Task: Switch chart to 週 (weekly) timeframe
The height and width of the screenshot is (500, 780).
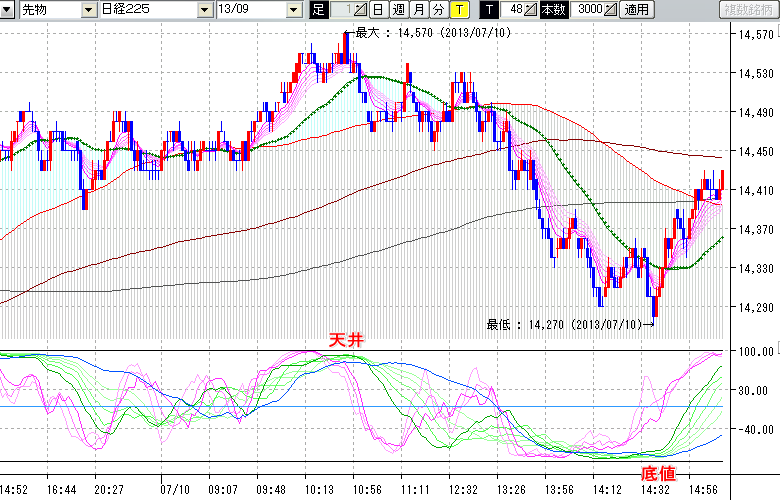Action: click(398, 10)
